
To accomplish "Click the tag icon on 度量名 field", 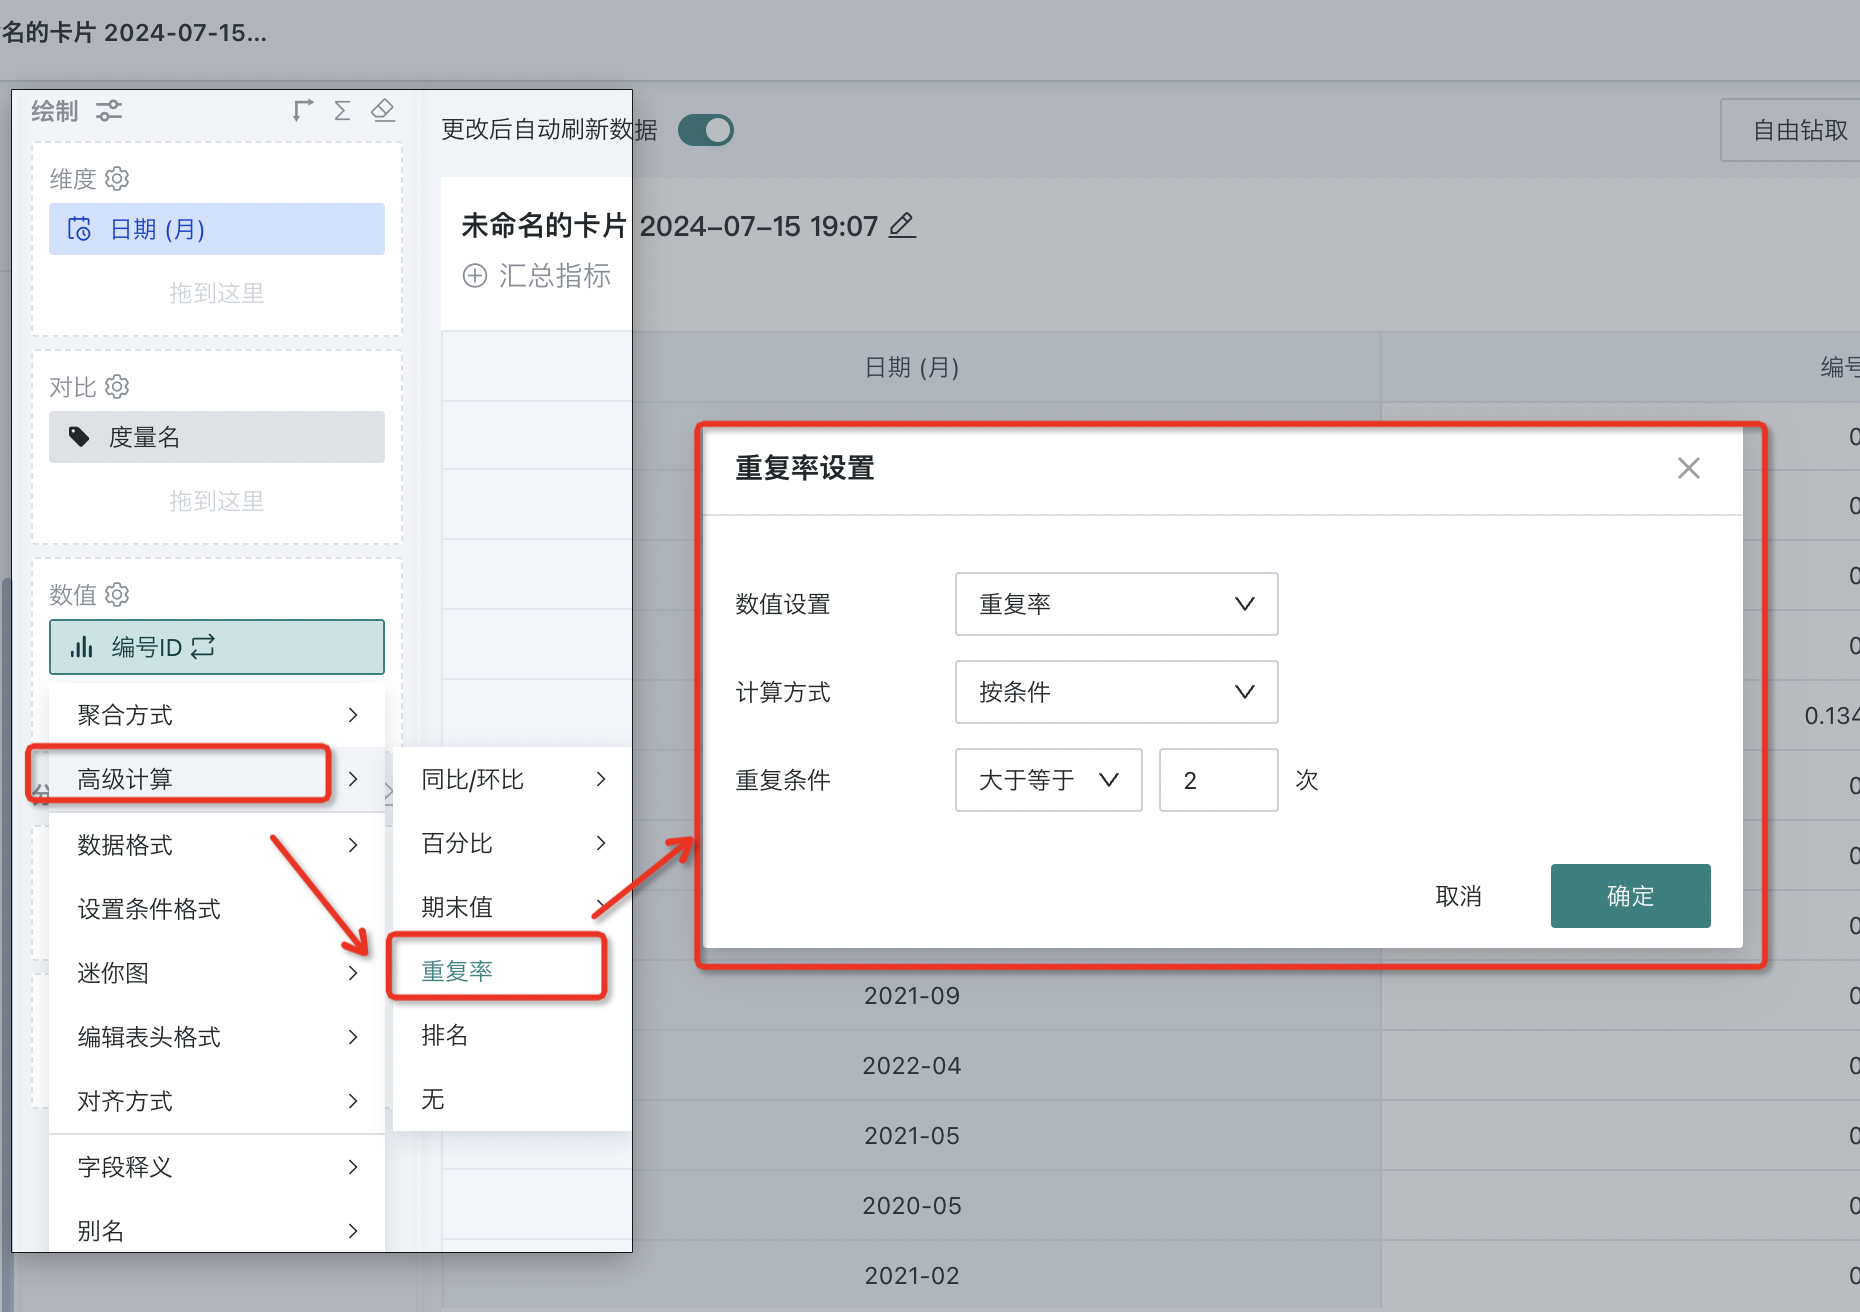I will [x=79, y=437].
